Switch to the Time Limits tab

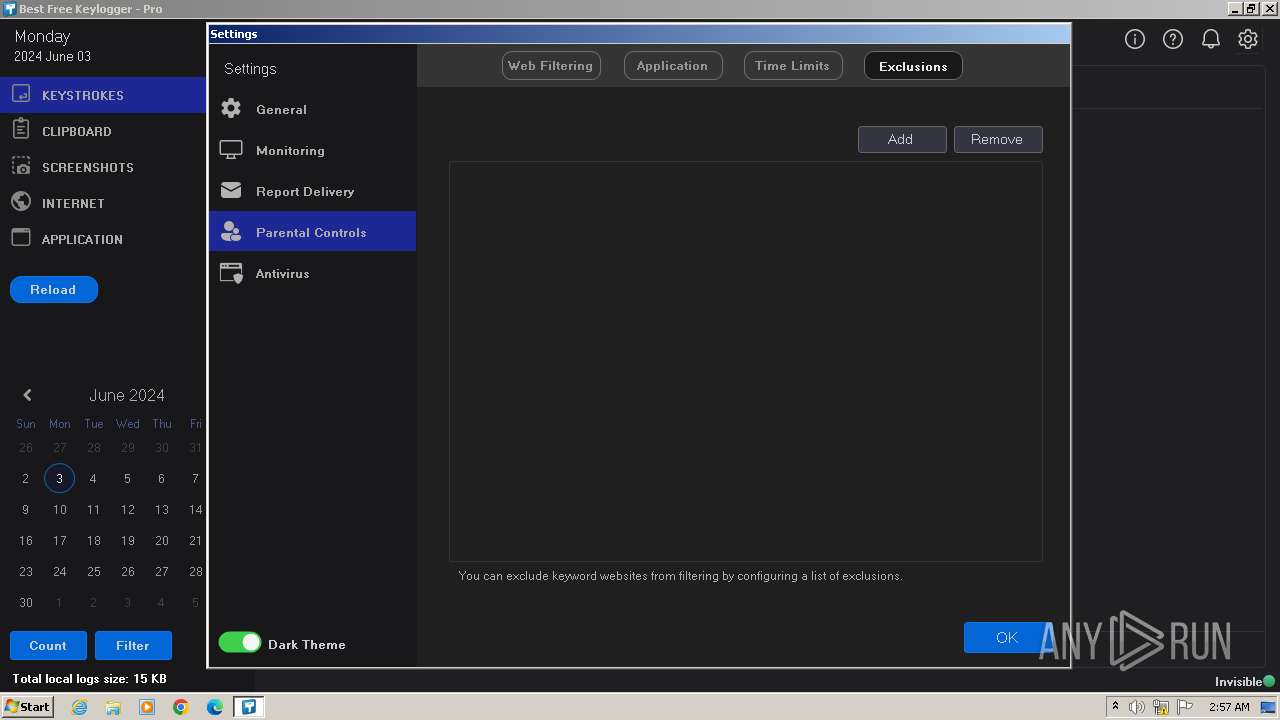(792, 66)
